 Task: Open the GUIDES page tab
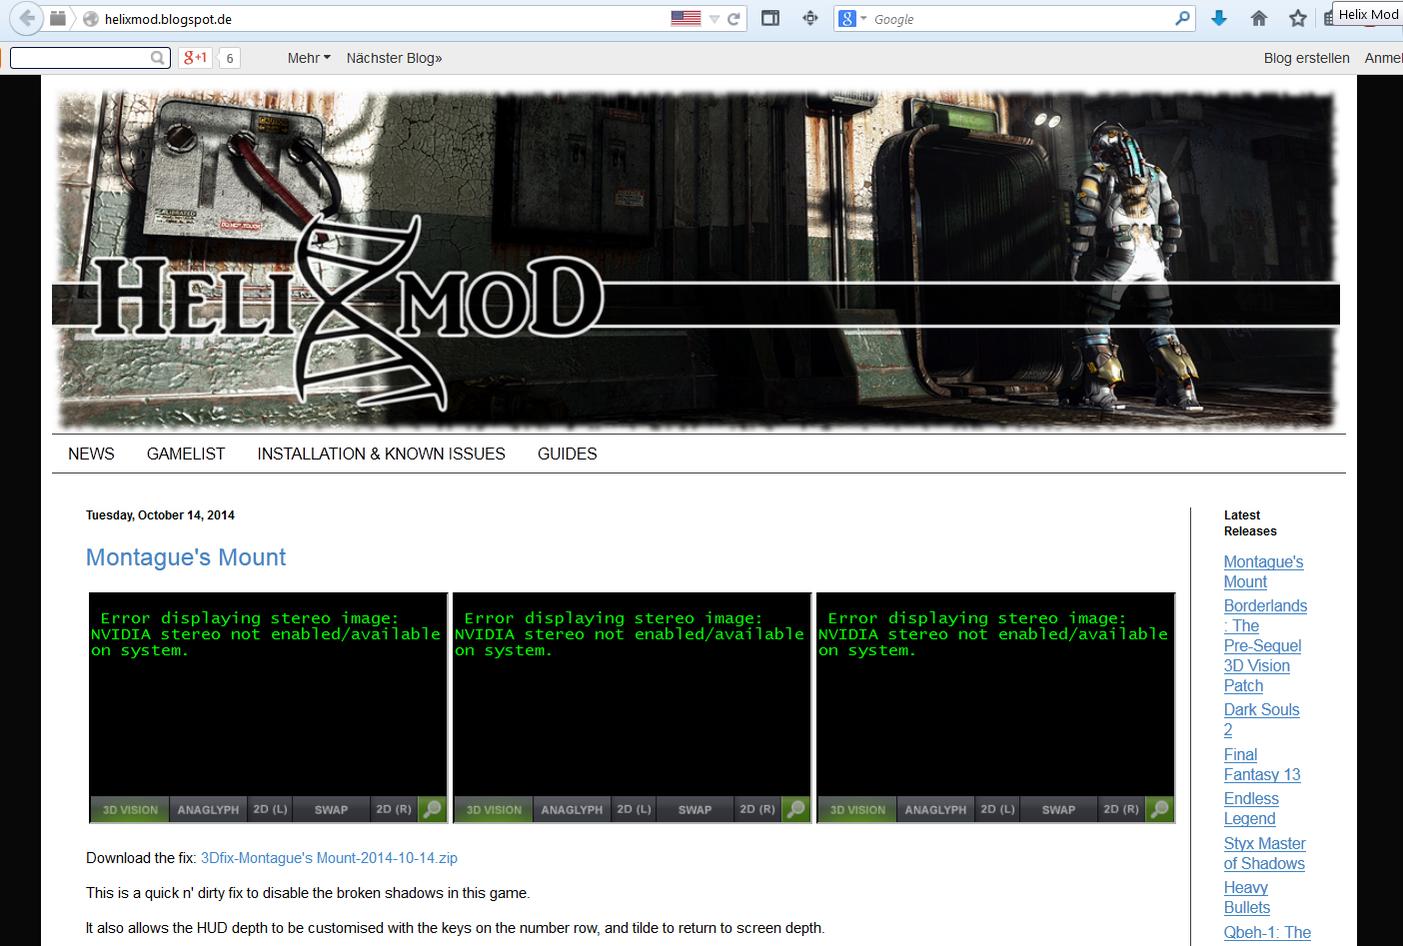pyautogui.click(x=567, y=454)
